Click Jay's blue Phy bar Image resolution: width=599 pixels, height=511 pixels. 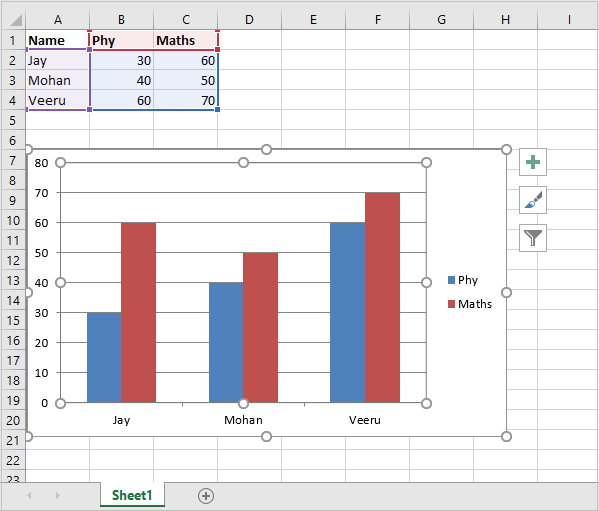[104, 357]
